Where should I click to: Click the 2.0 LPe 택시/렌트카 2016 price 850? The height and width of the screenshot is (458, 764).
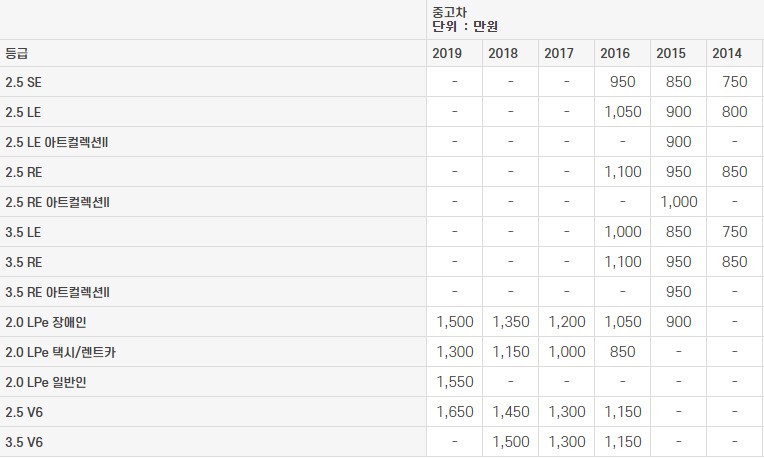[x=622, y=352]
